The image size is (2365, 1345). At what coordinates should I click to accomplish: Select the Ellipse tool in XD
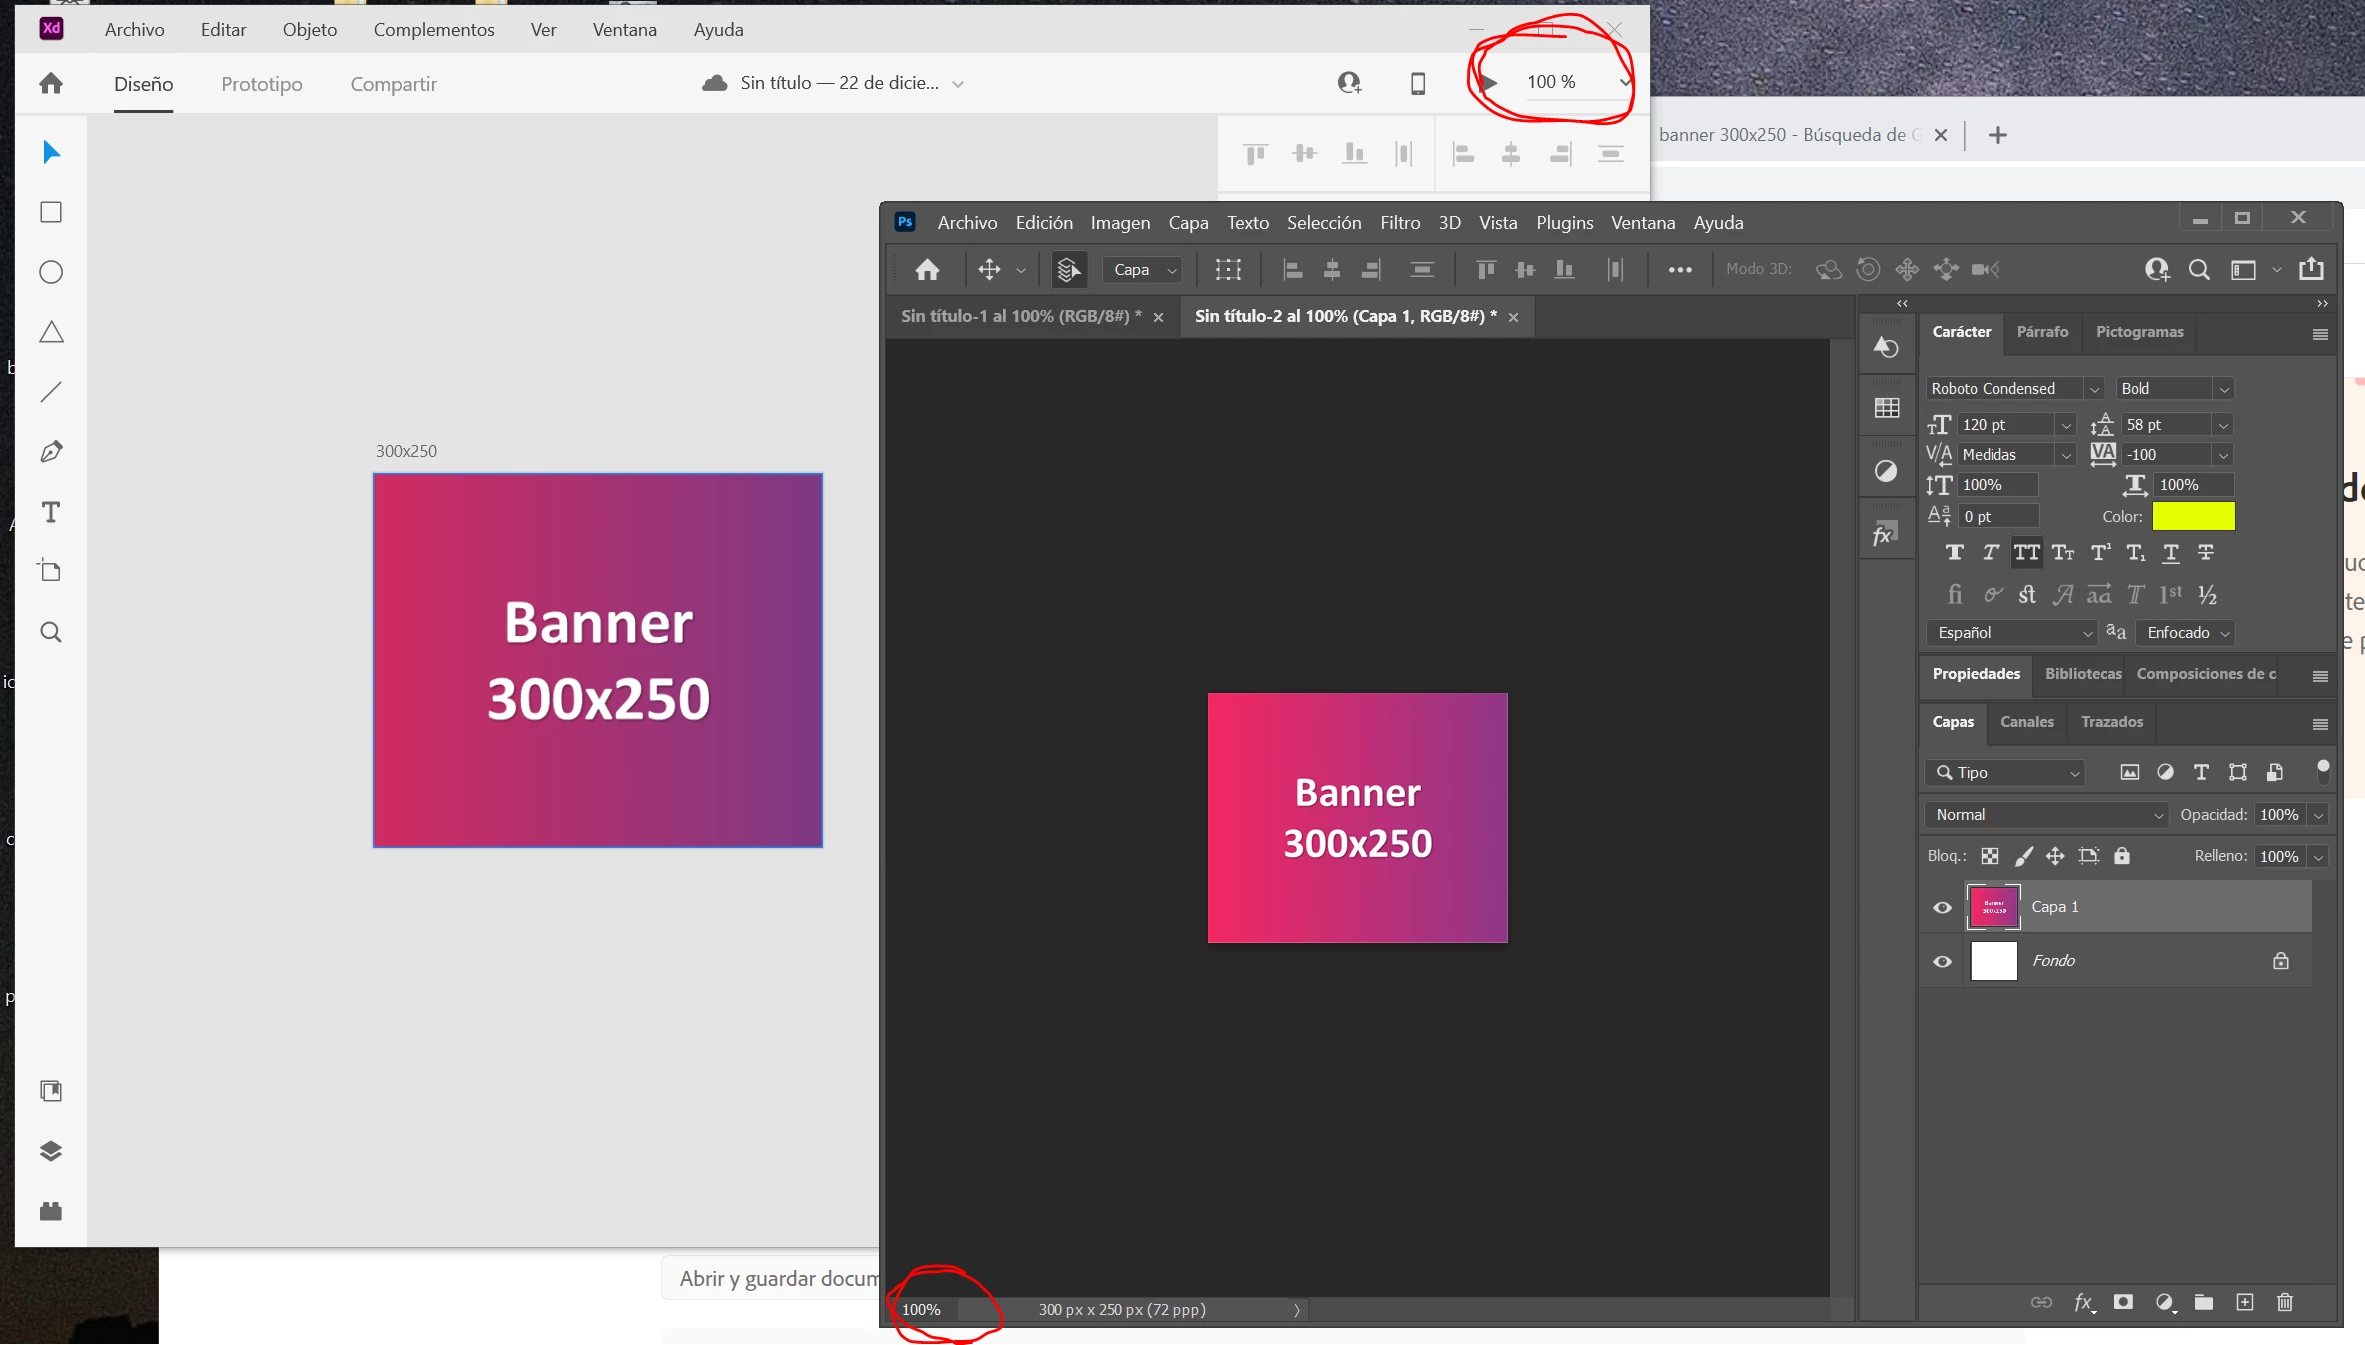(51, 272)
